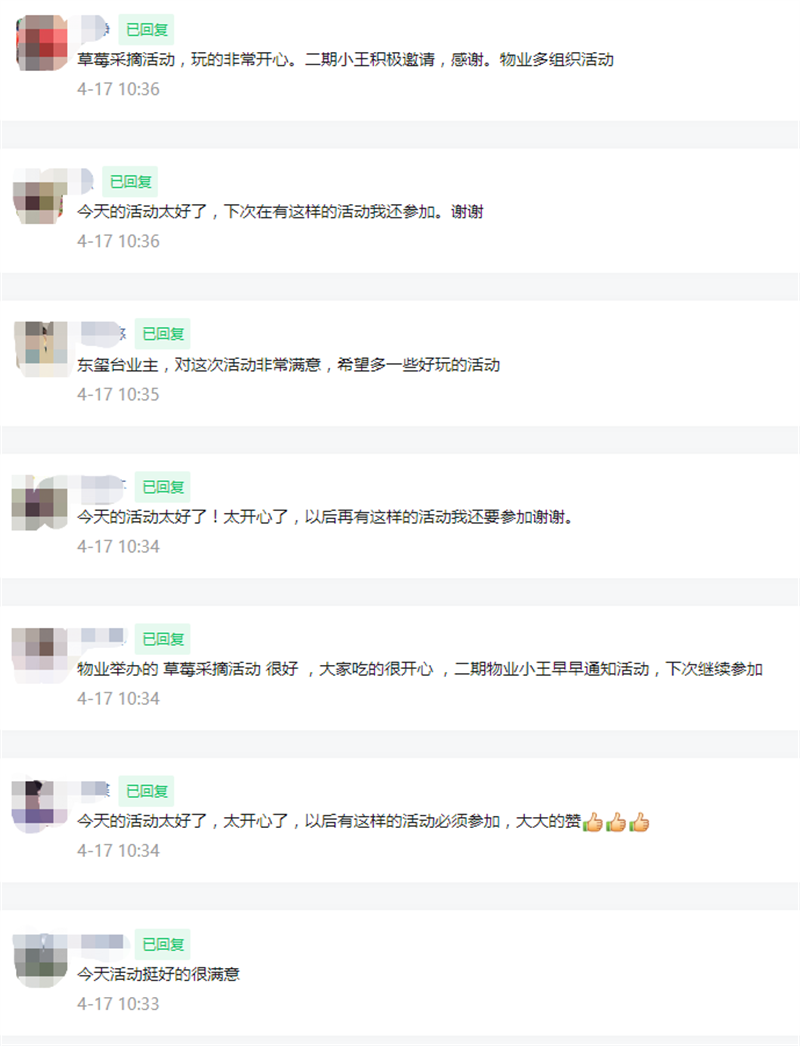Viewport: 800px width, 1046px height.
Task: Click avatar of 10:33 commenter
Action: click(x=41, y=959)
